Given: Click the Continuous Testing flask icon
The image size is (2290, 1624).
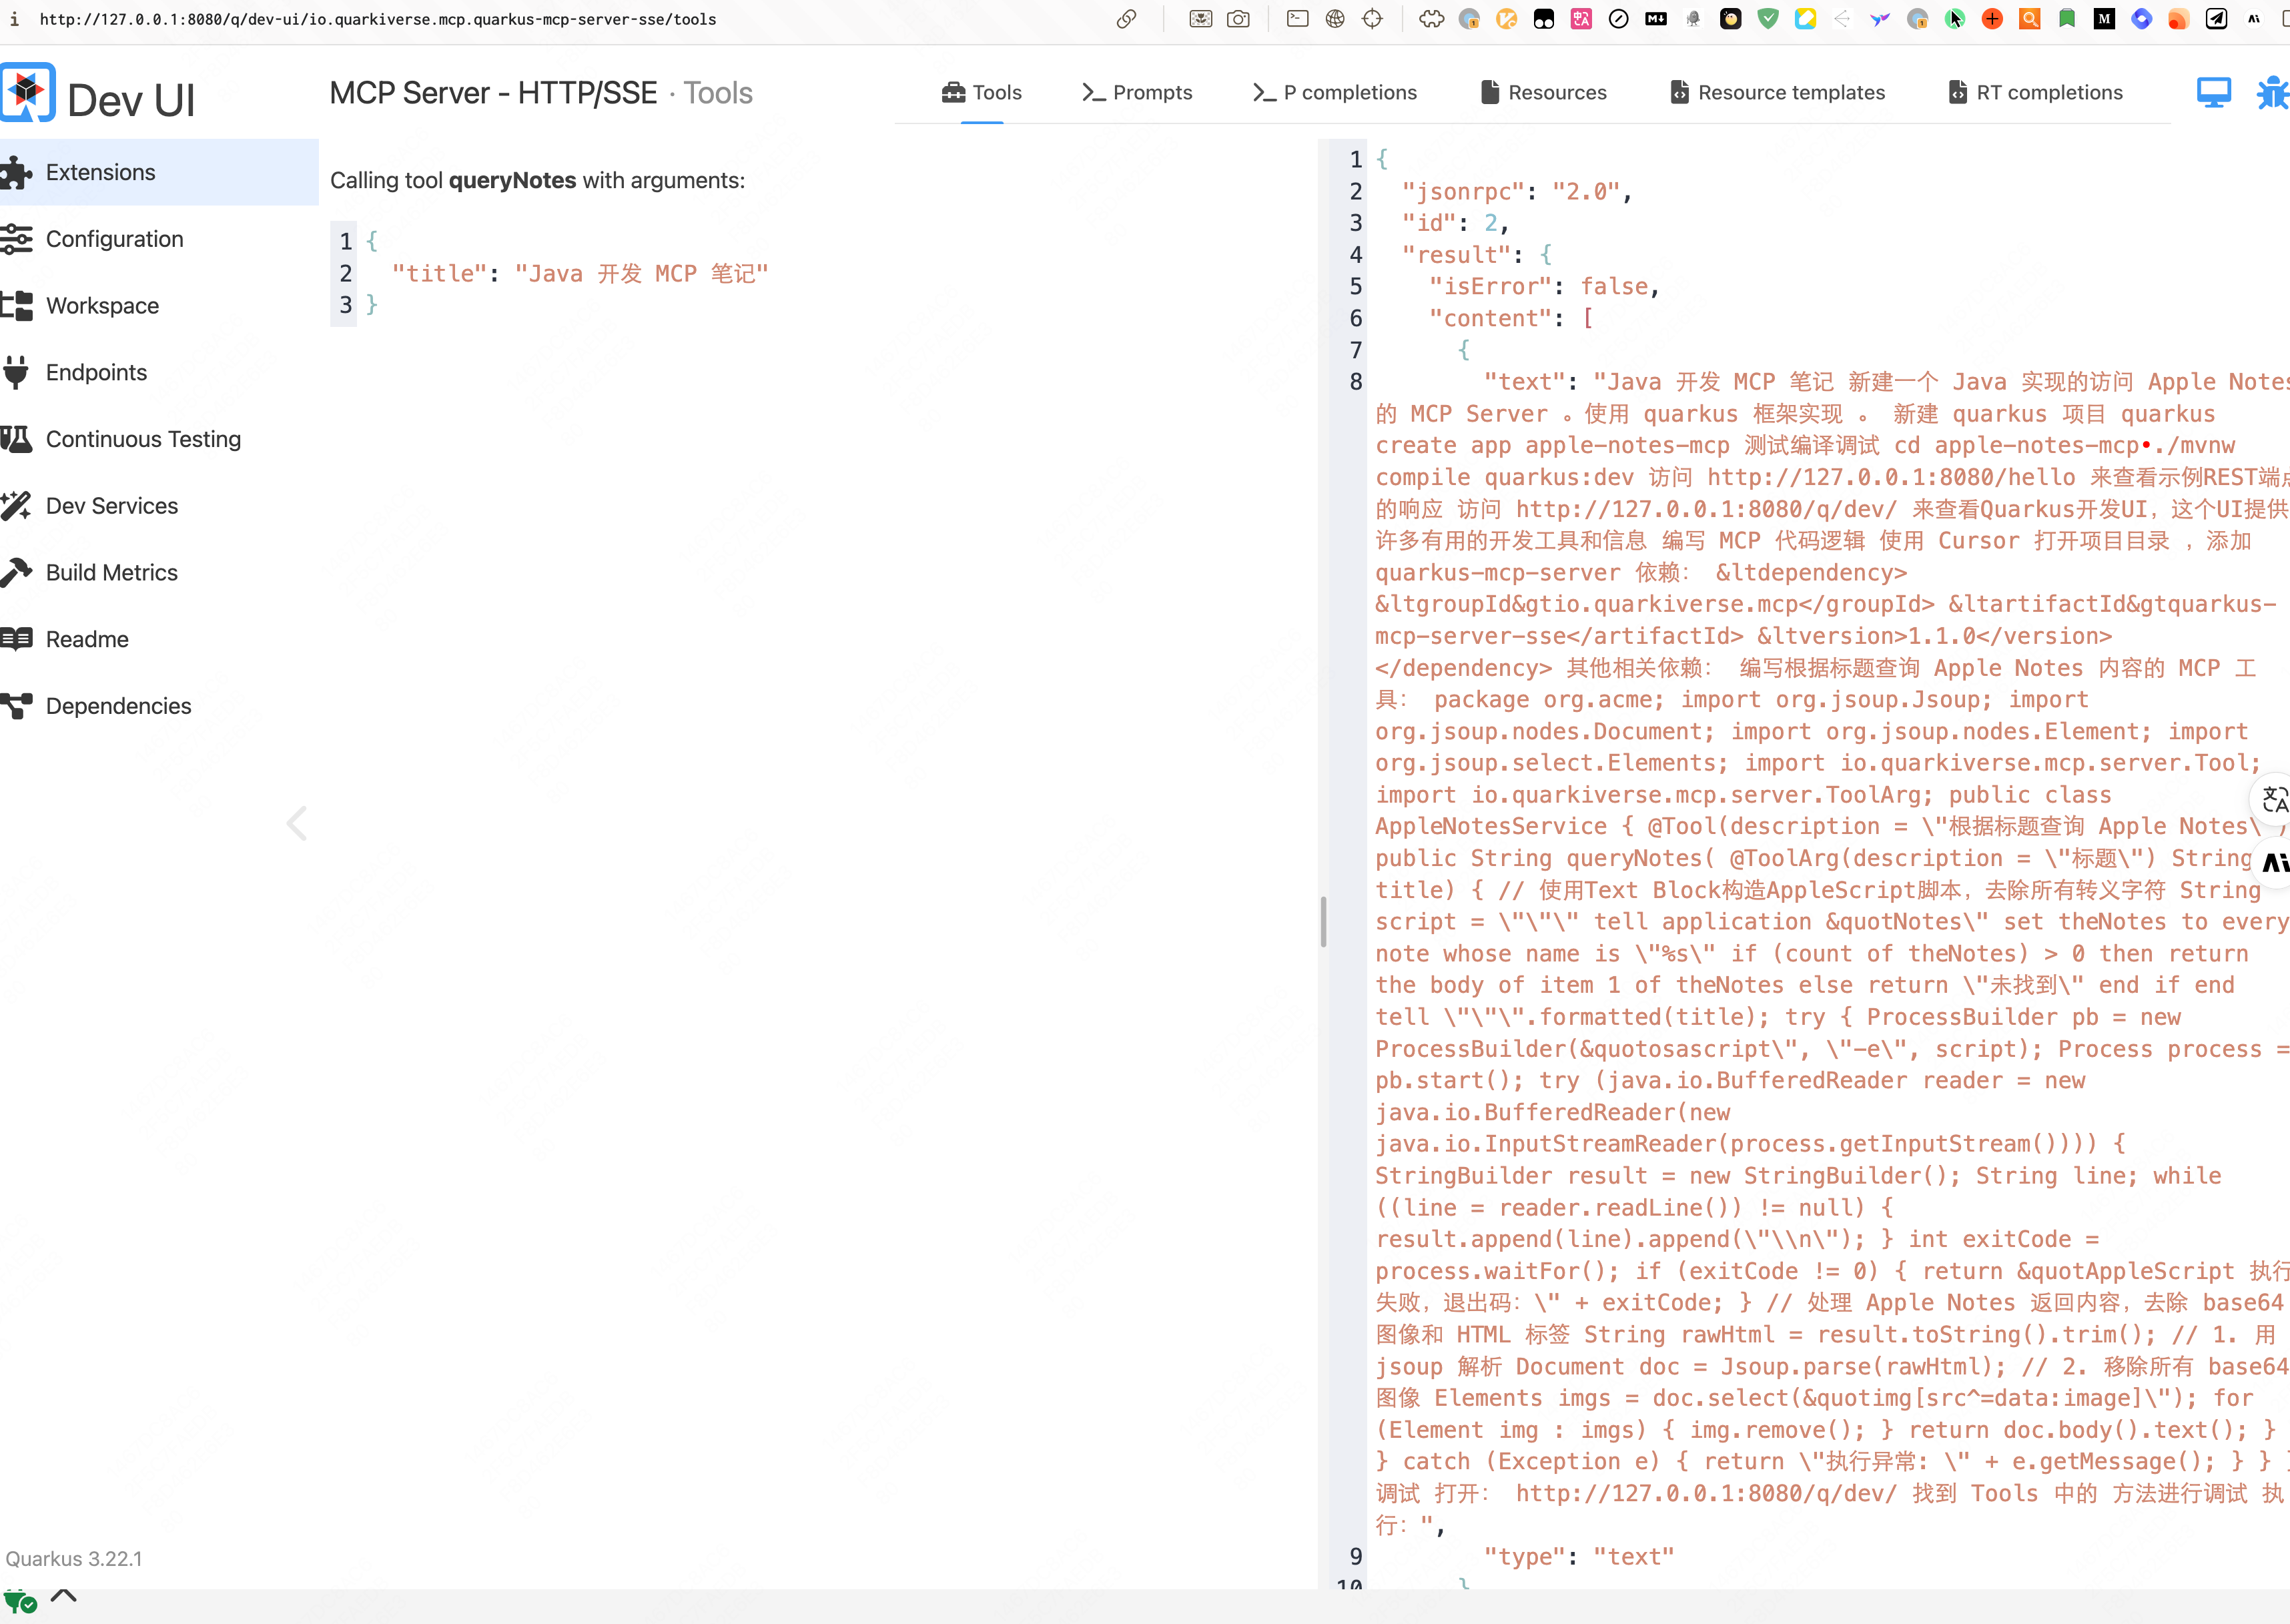Looking at the screenshot, I should pos(16,439).
